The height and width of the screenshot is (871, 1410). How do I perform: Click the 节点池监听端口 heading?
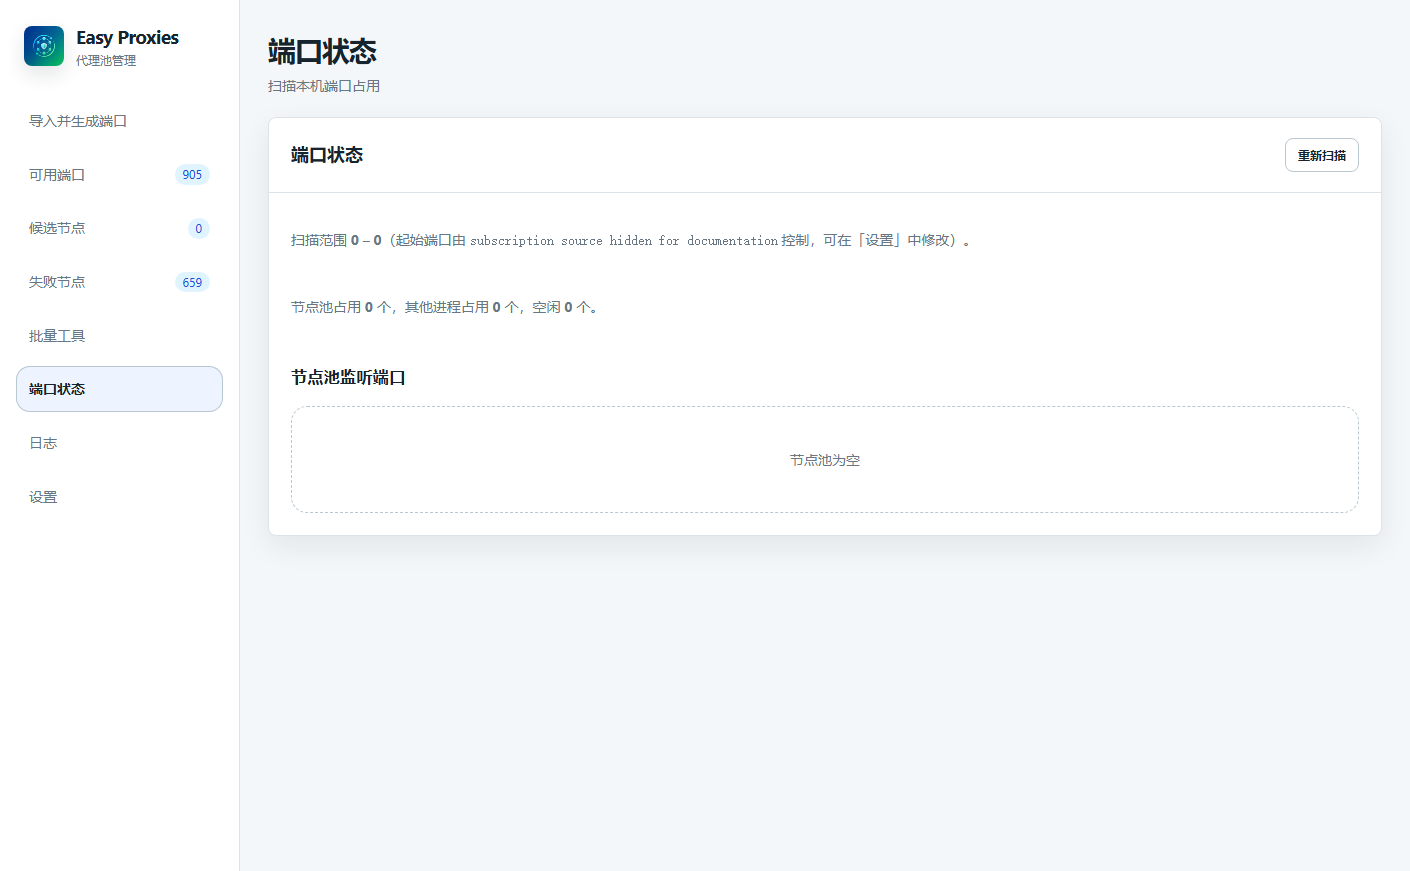click(x=348, y=377)
